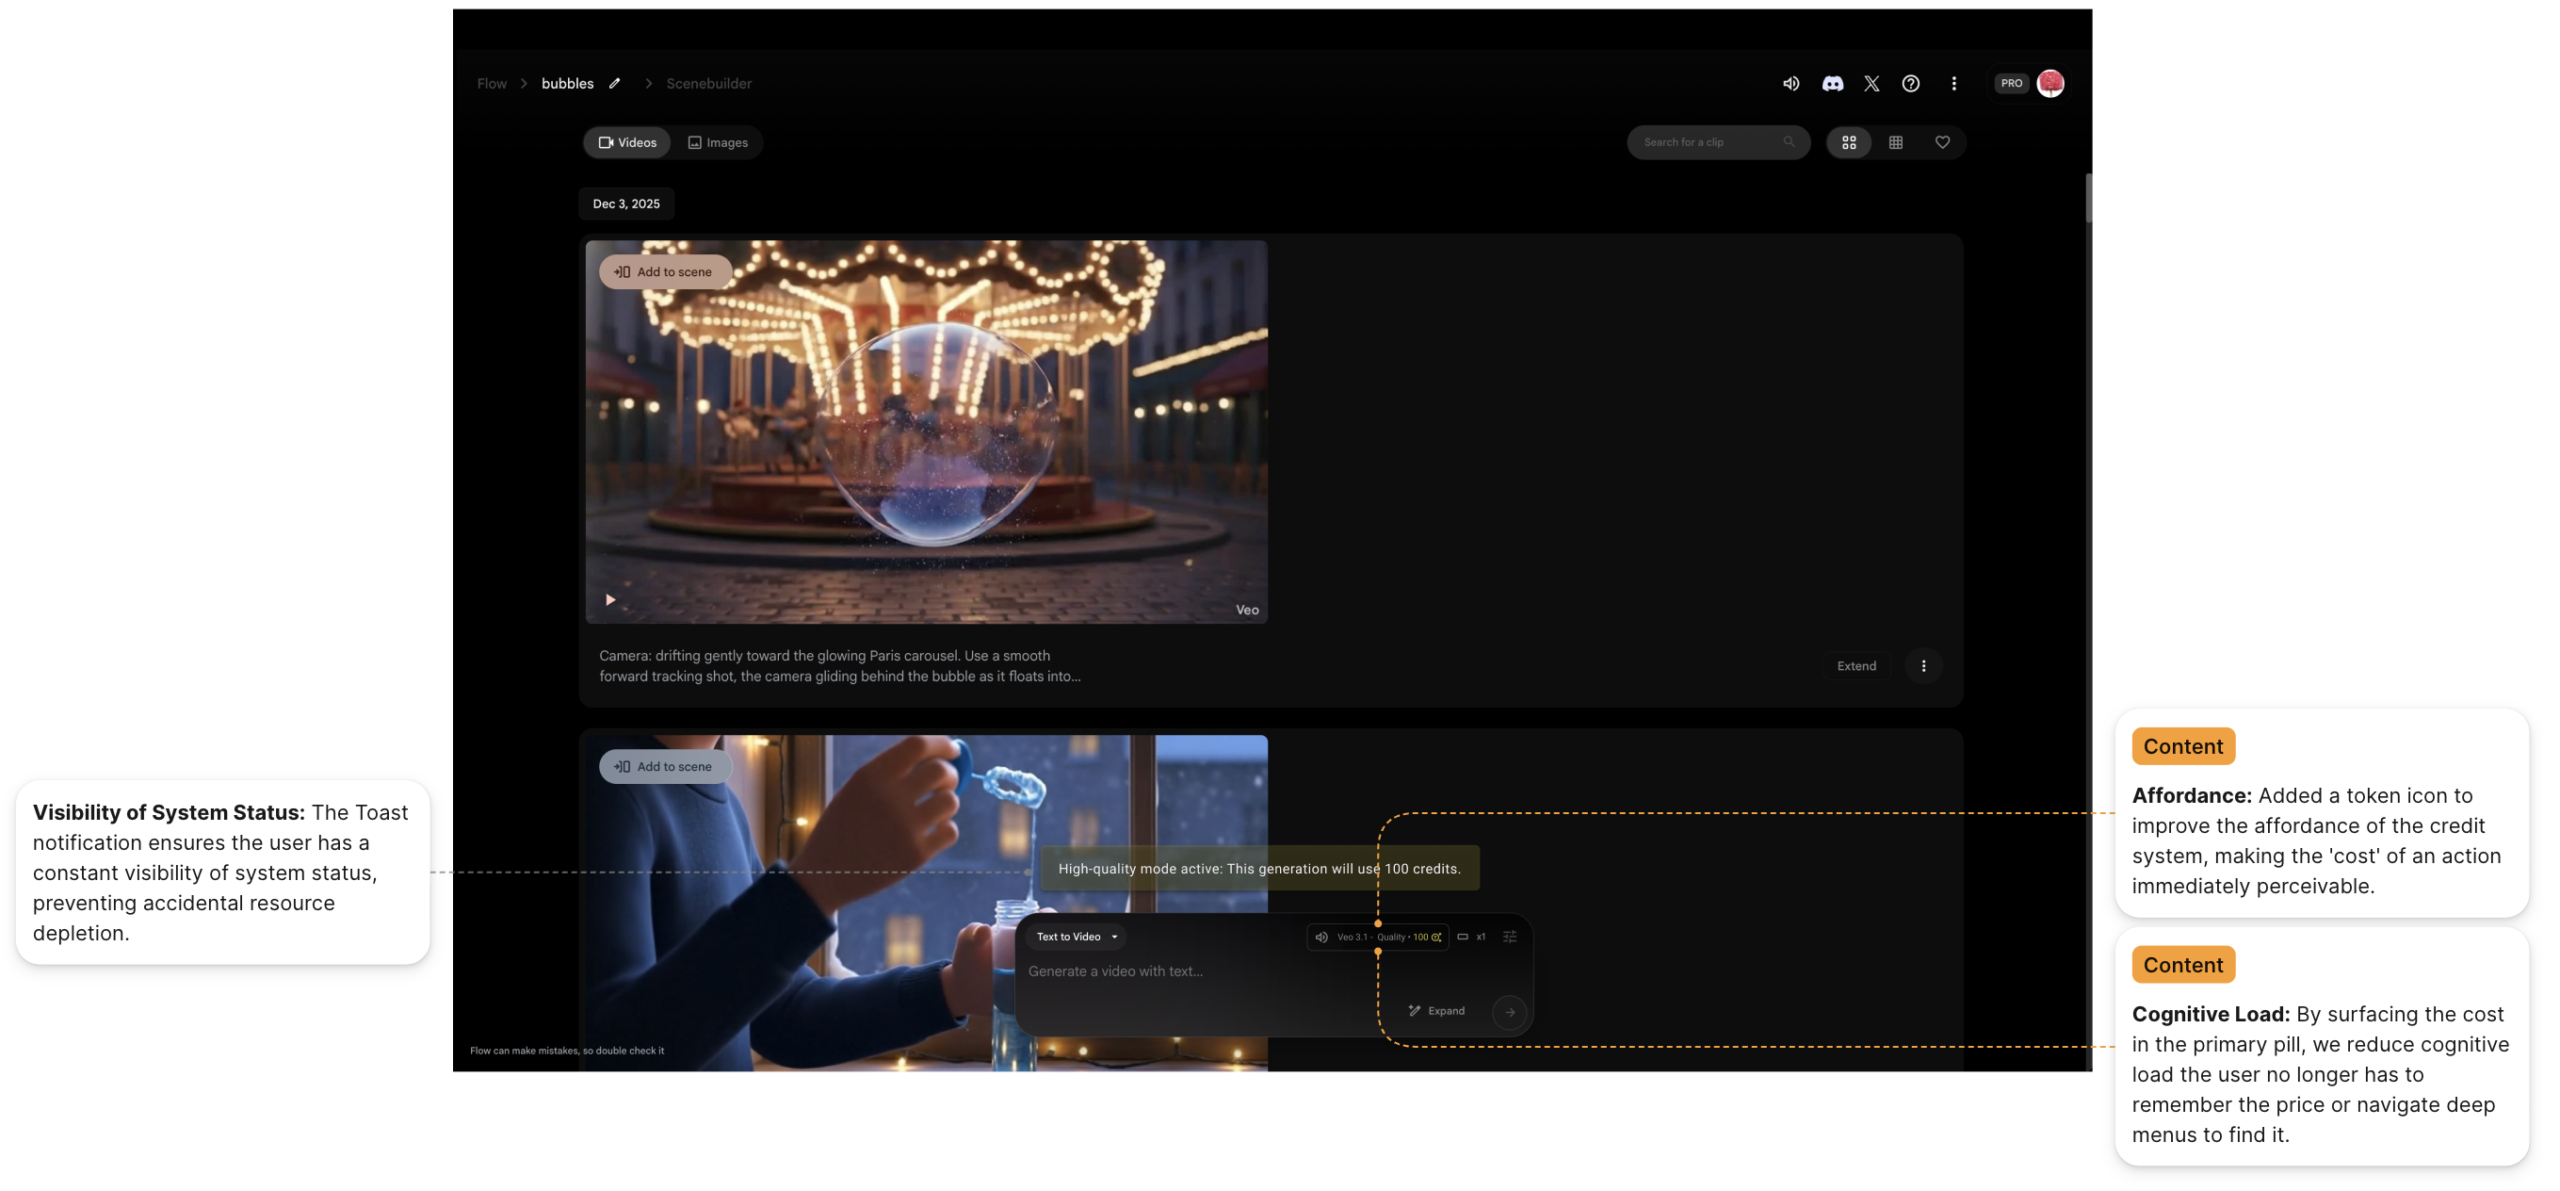Switch to large grid view

coord(1848,143)
